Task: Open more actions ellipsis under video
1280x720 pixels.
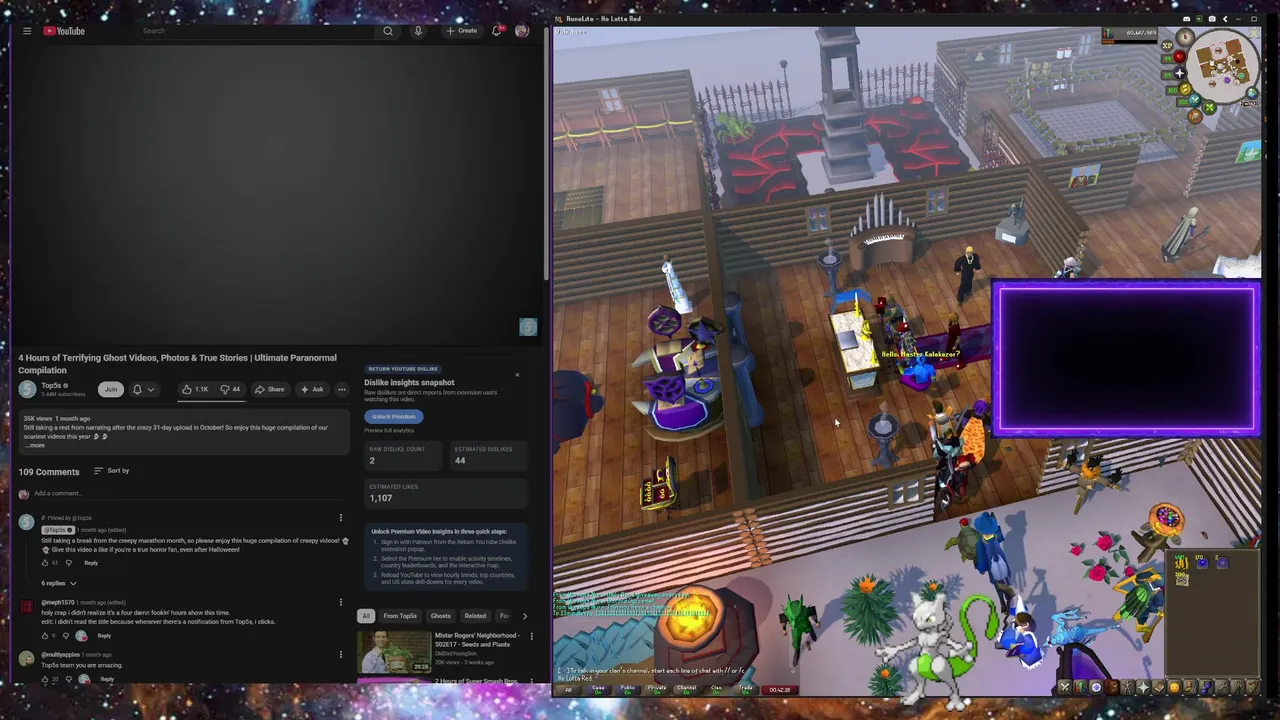Action: coord(342,389)
